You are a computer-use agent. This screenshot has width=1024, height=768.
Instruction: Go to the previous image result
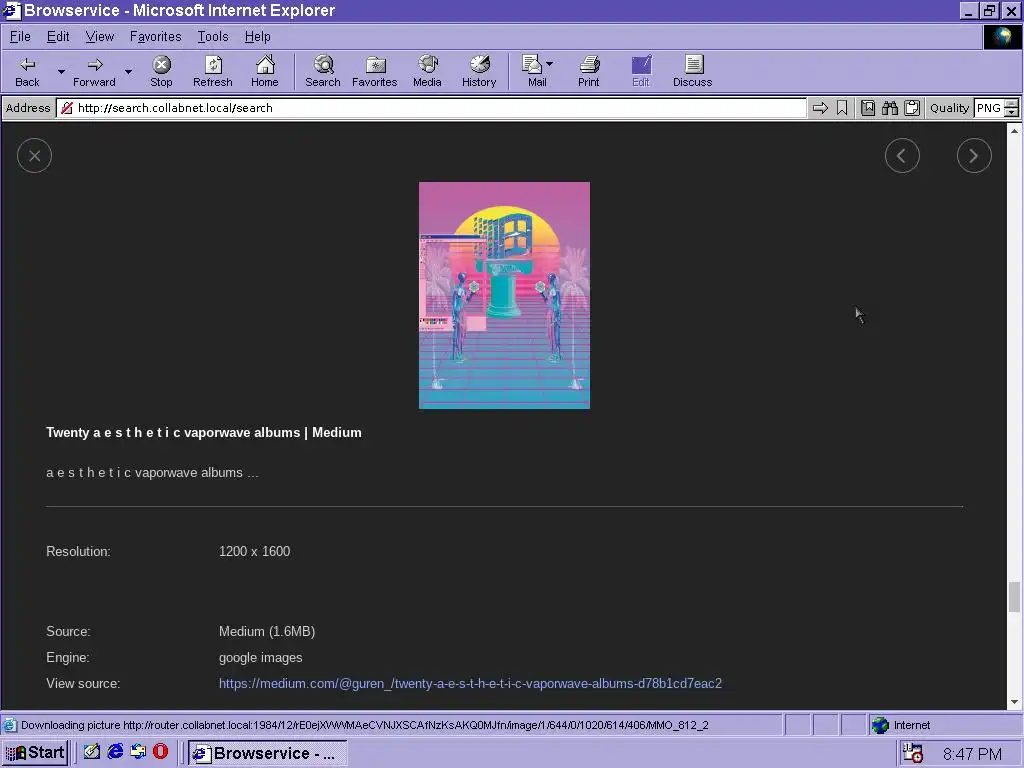[903, 156]
